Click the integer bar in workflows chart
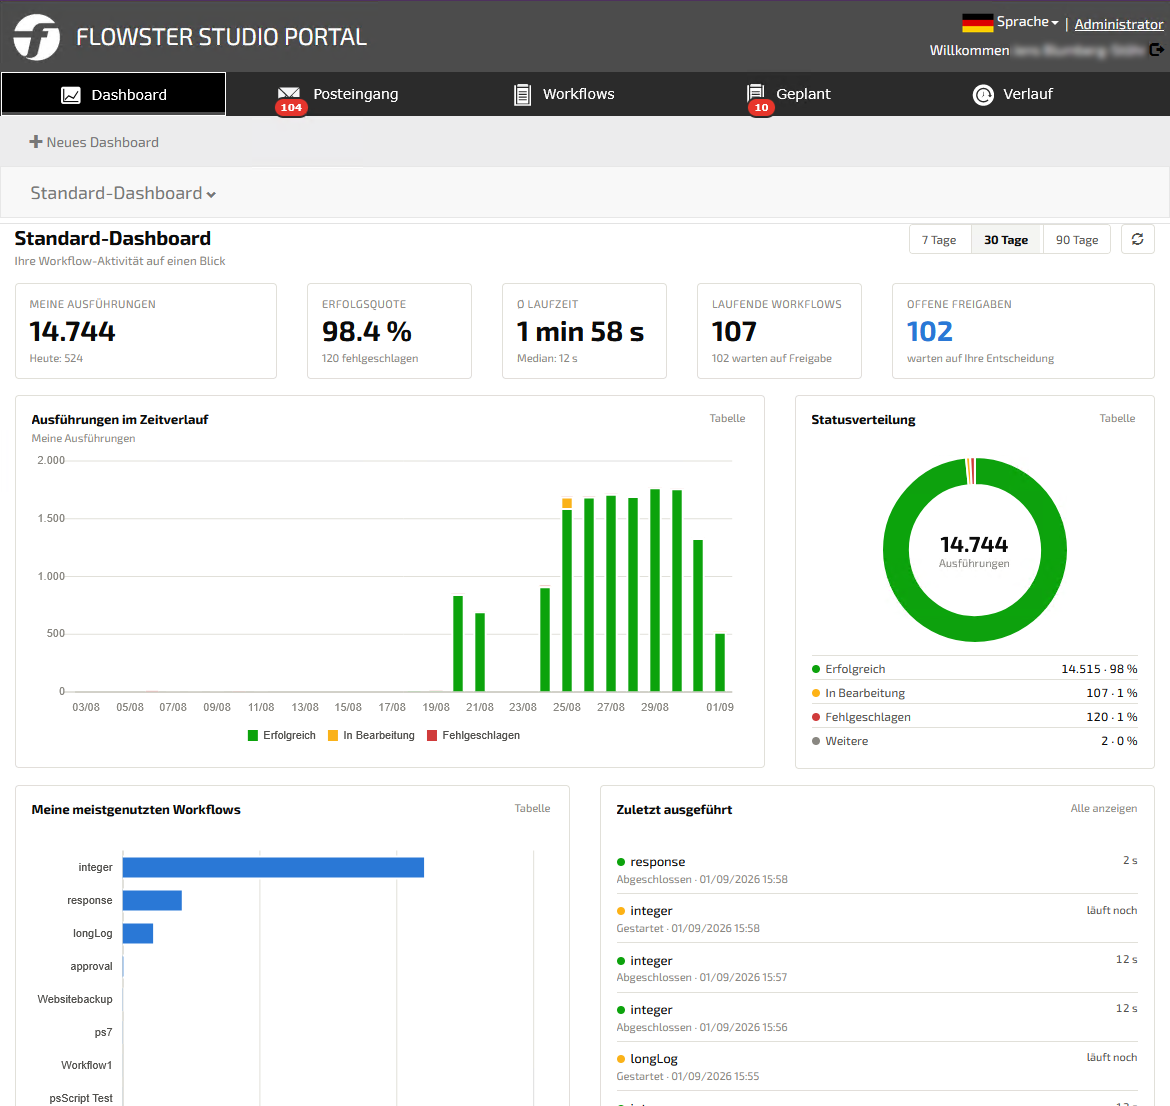This screenshot has height=1106, width=1170. (273, 867)
